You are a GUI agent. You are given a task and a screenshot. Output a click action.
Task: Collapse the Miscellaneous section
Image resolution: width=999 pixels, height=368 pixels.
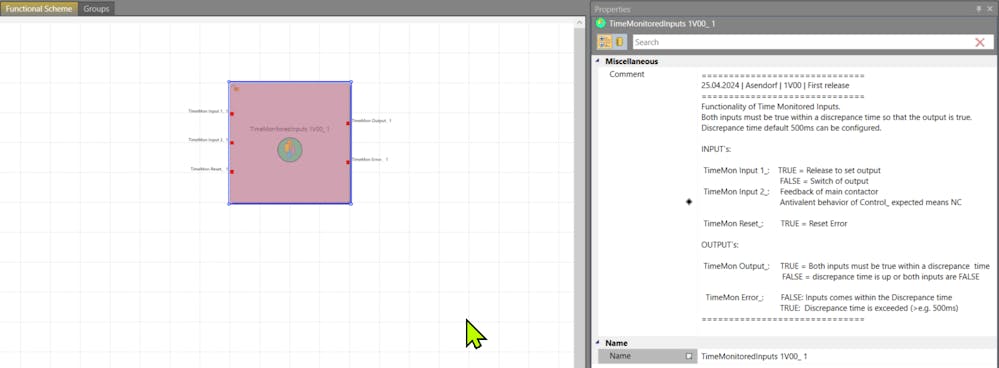point(598,61)
